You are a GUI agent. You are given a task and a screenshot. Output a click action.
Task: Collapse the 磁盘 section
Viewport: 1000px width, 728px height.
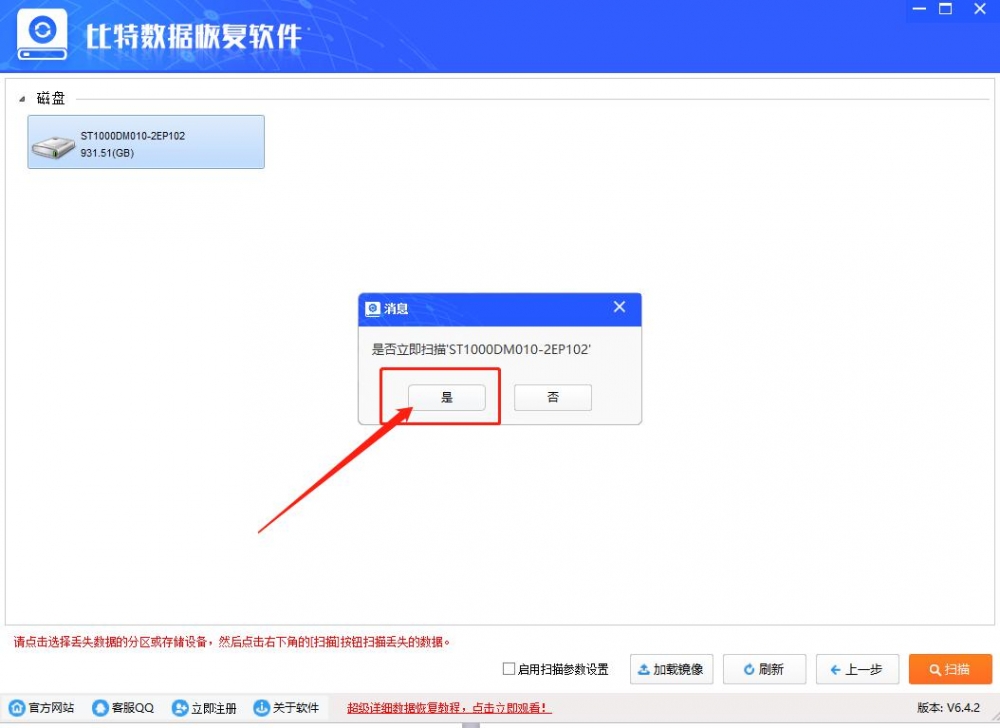pyautogui.click(x=22, y=97)
